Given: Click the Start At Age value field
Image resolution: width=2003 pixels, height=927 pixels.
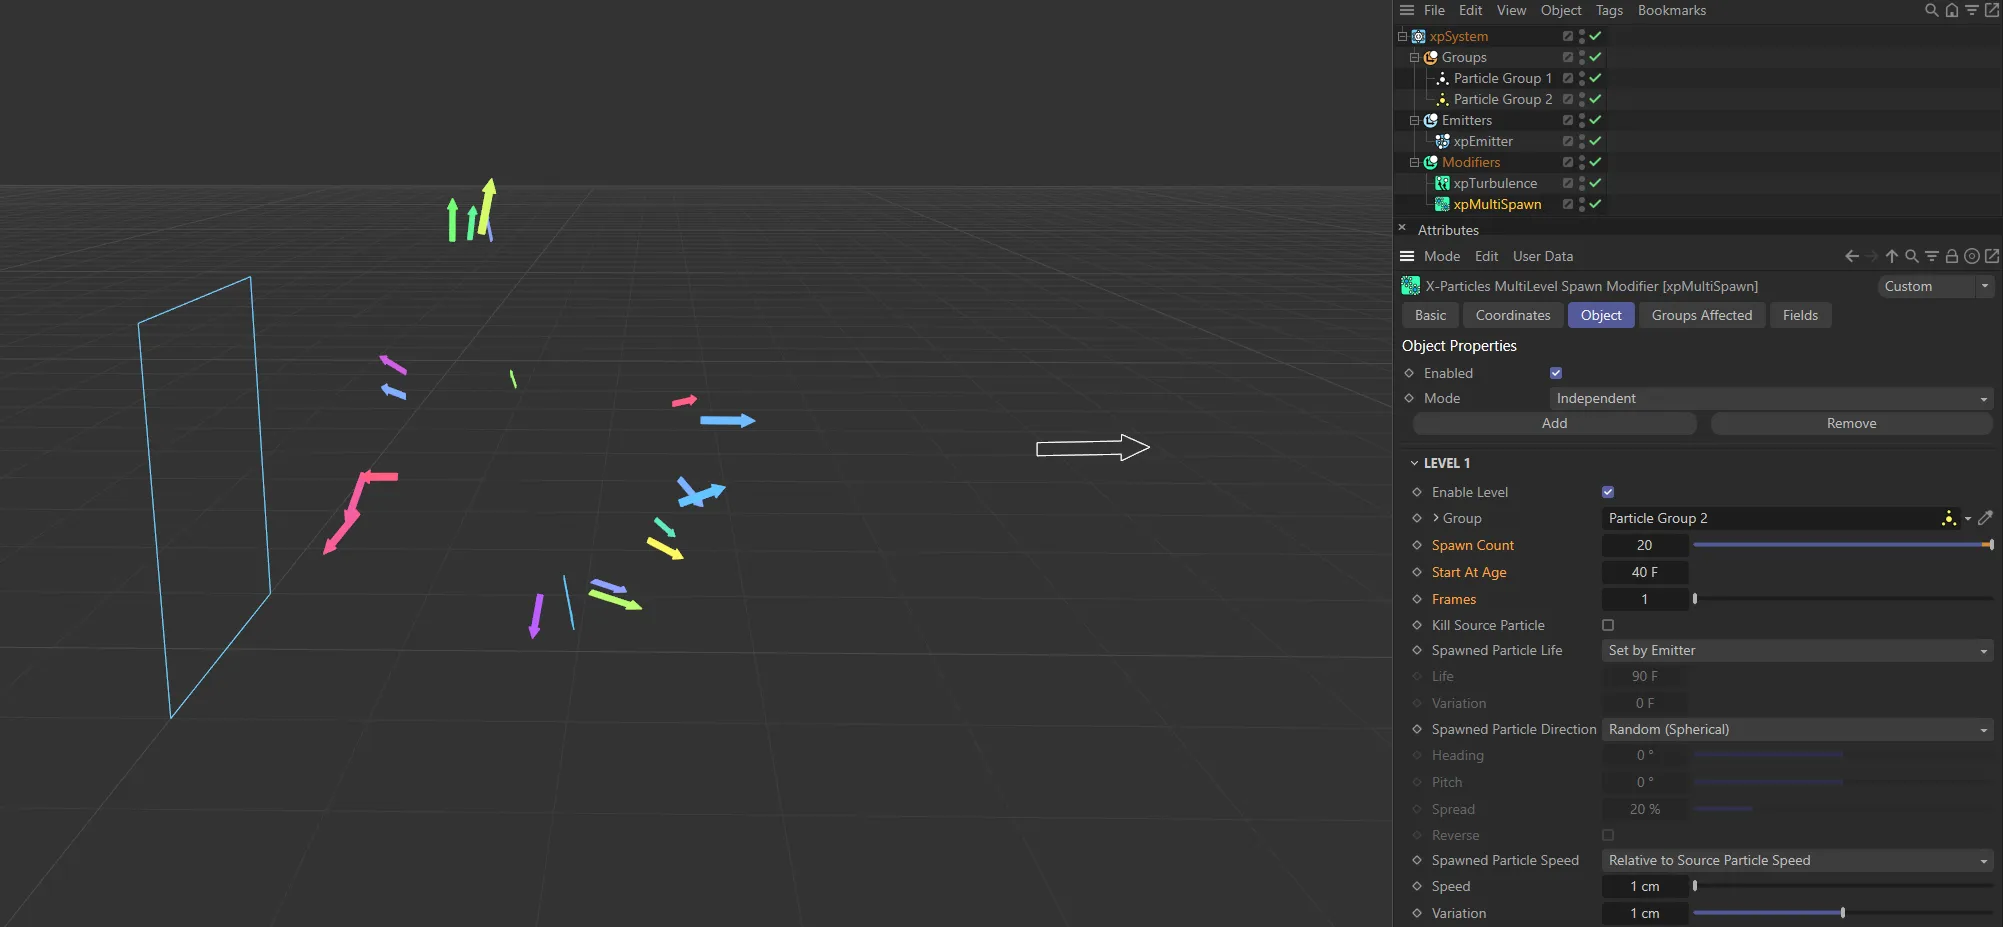Looking at the screenshot, I should pos(1645,572).
